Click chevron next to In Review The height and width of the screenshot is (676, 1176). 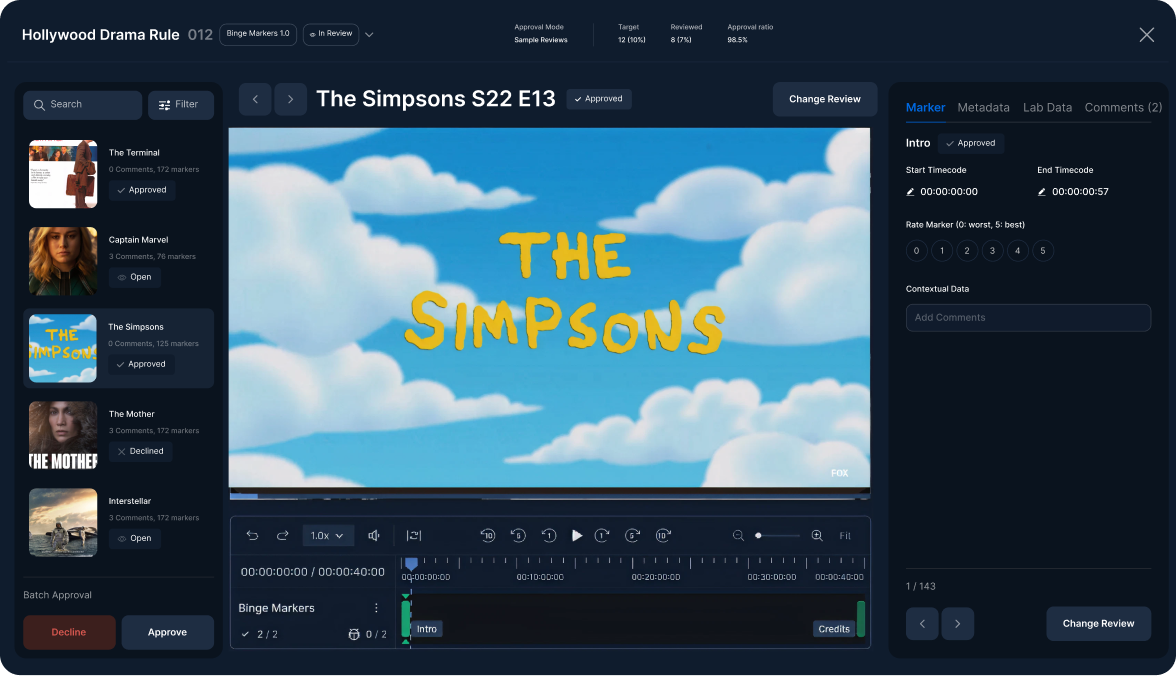(x=369, y=35)
